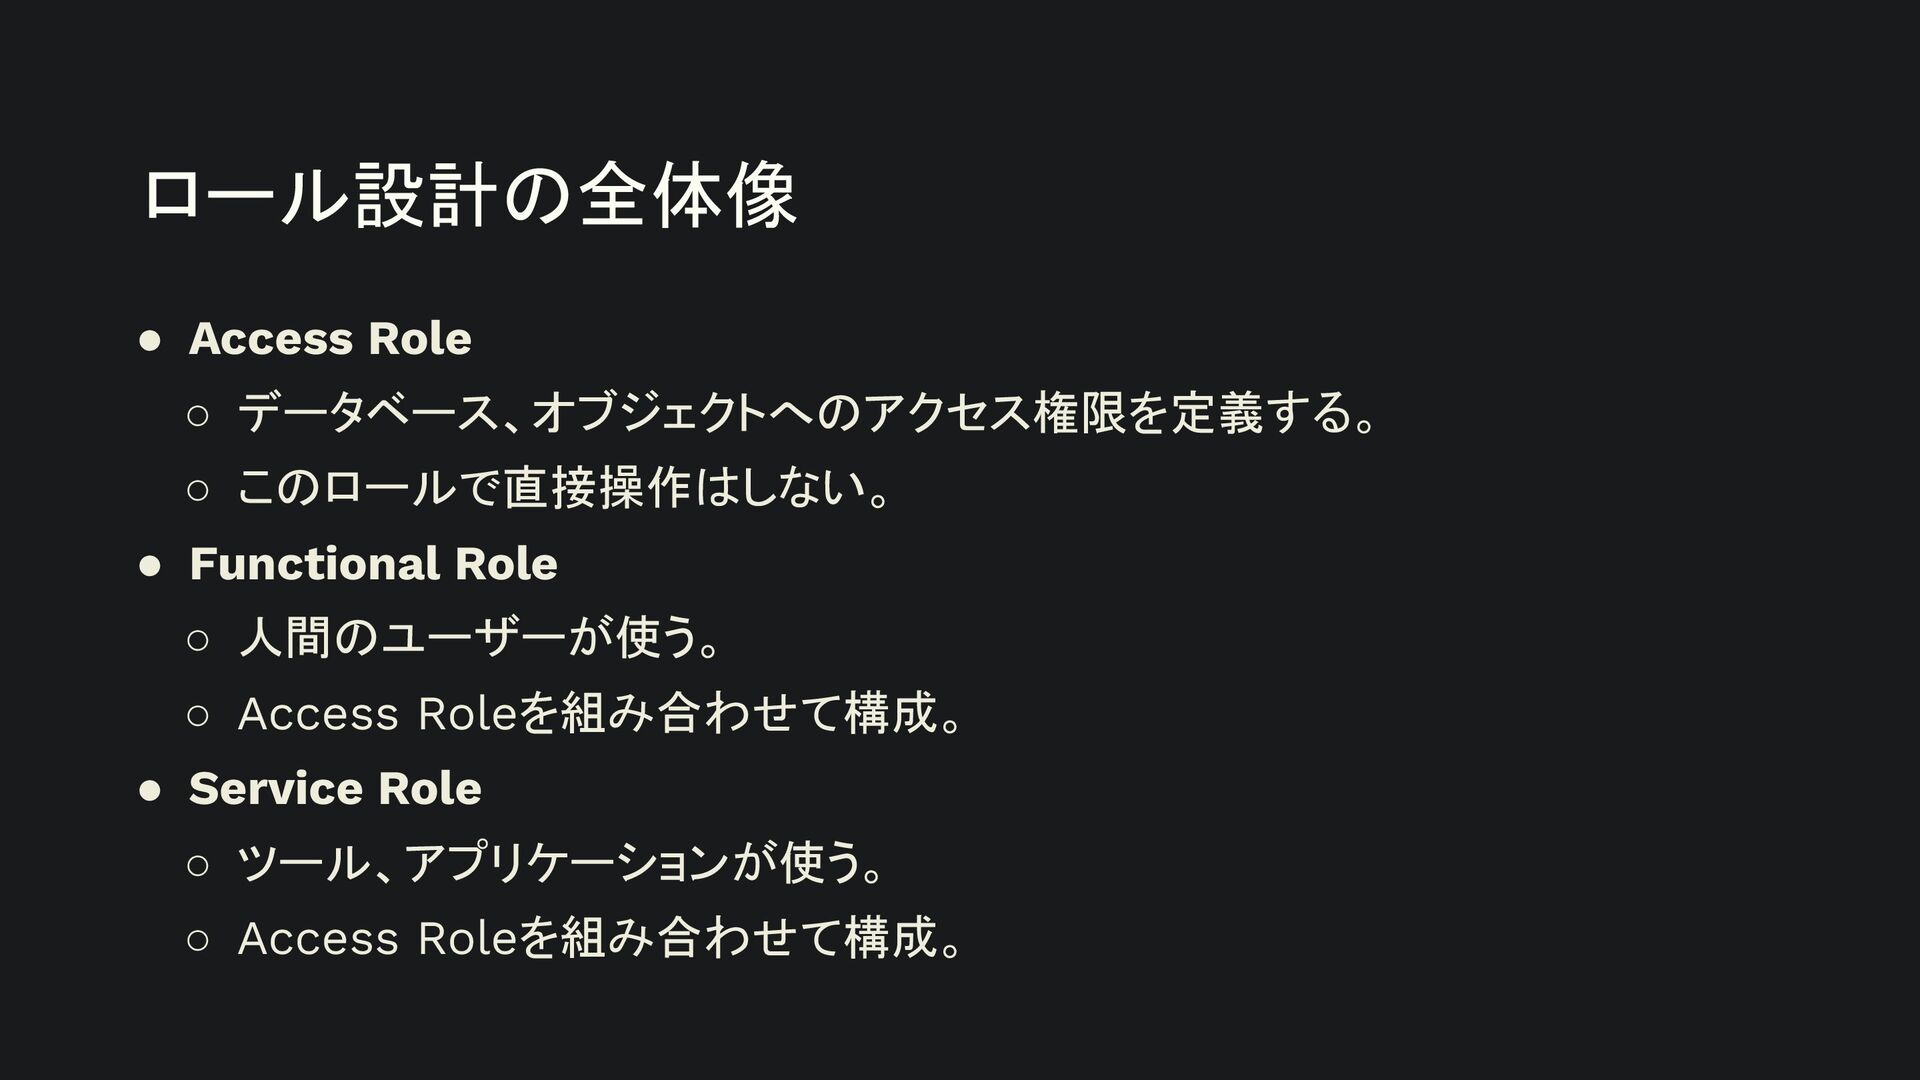Select the Service Role heading

[335, 789]
